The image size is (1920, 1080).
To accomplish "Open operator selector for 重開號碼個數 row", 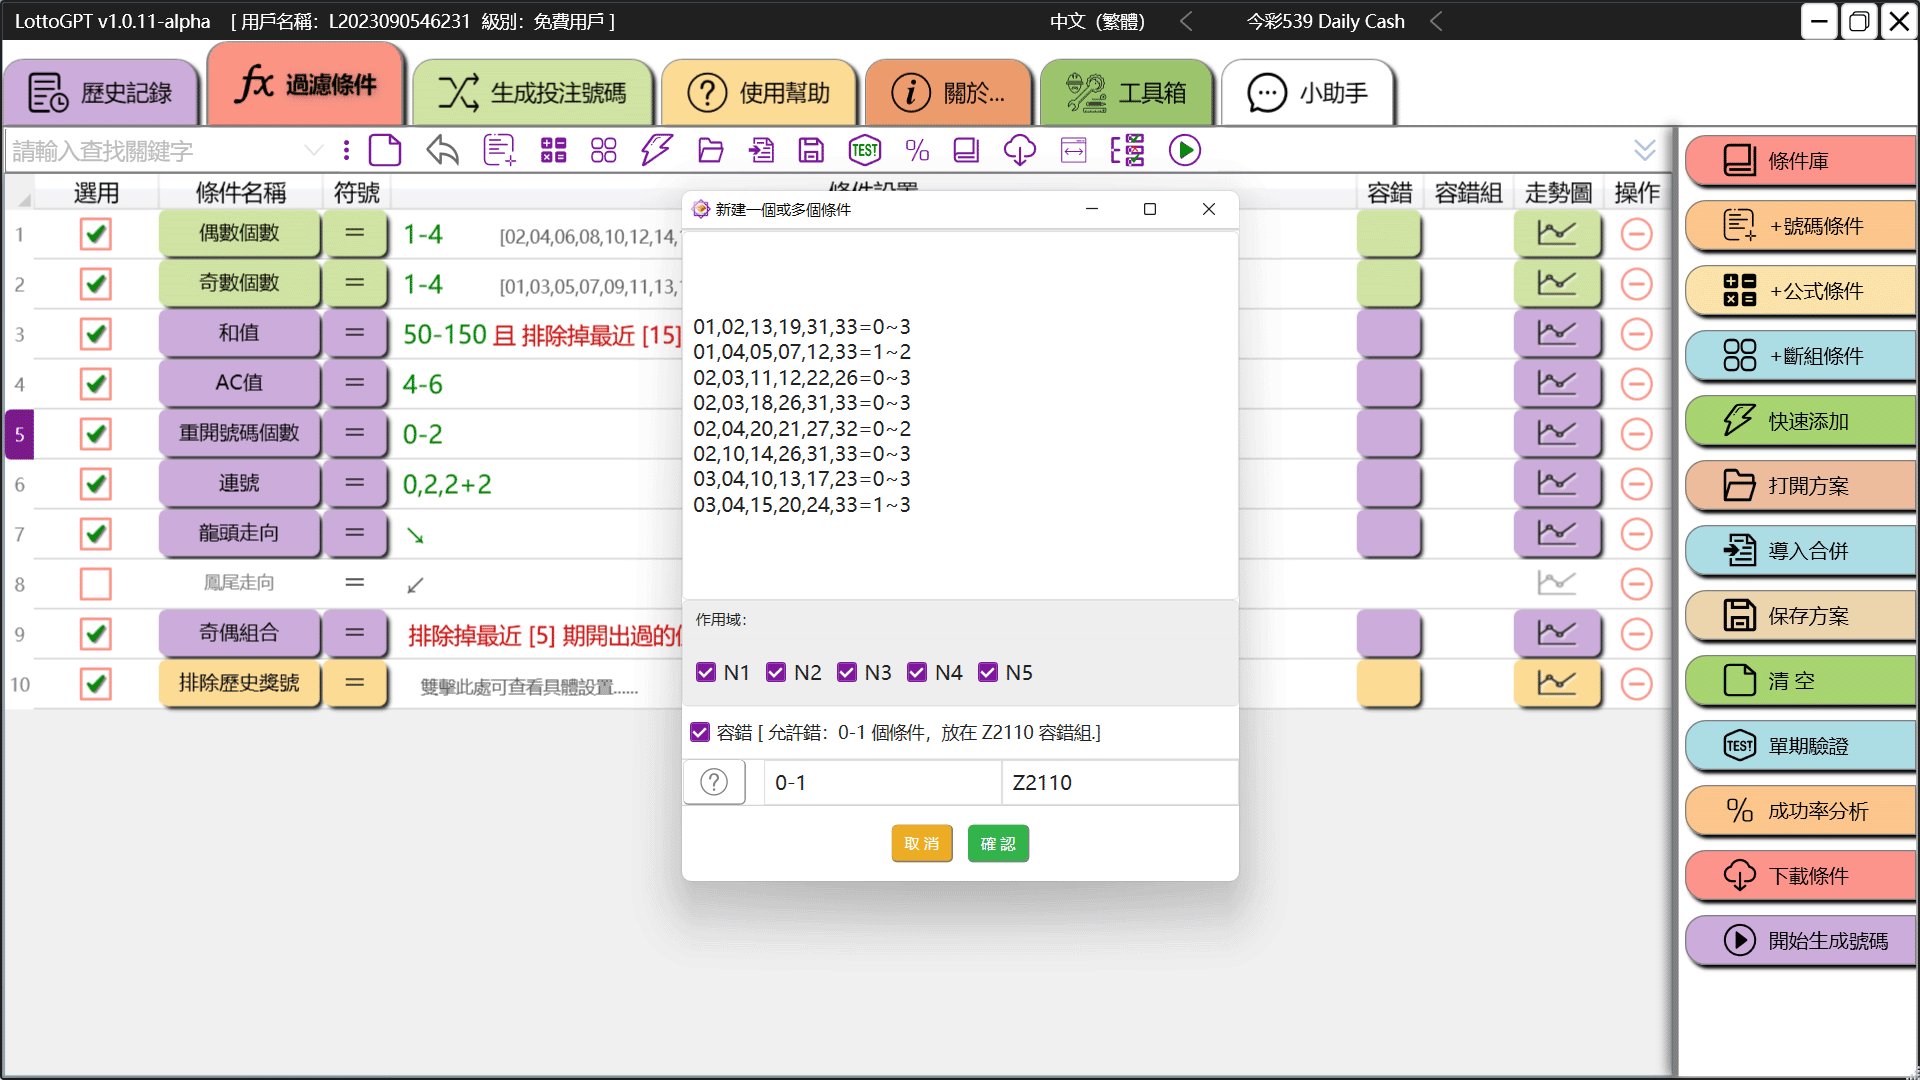I will click(x=355, y=433).
